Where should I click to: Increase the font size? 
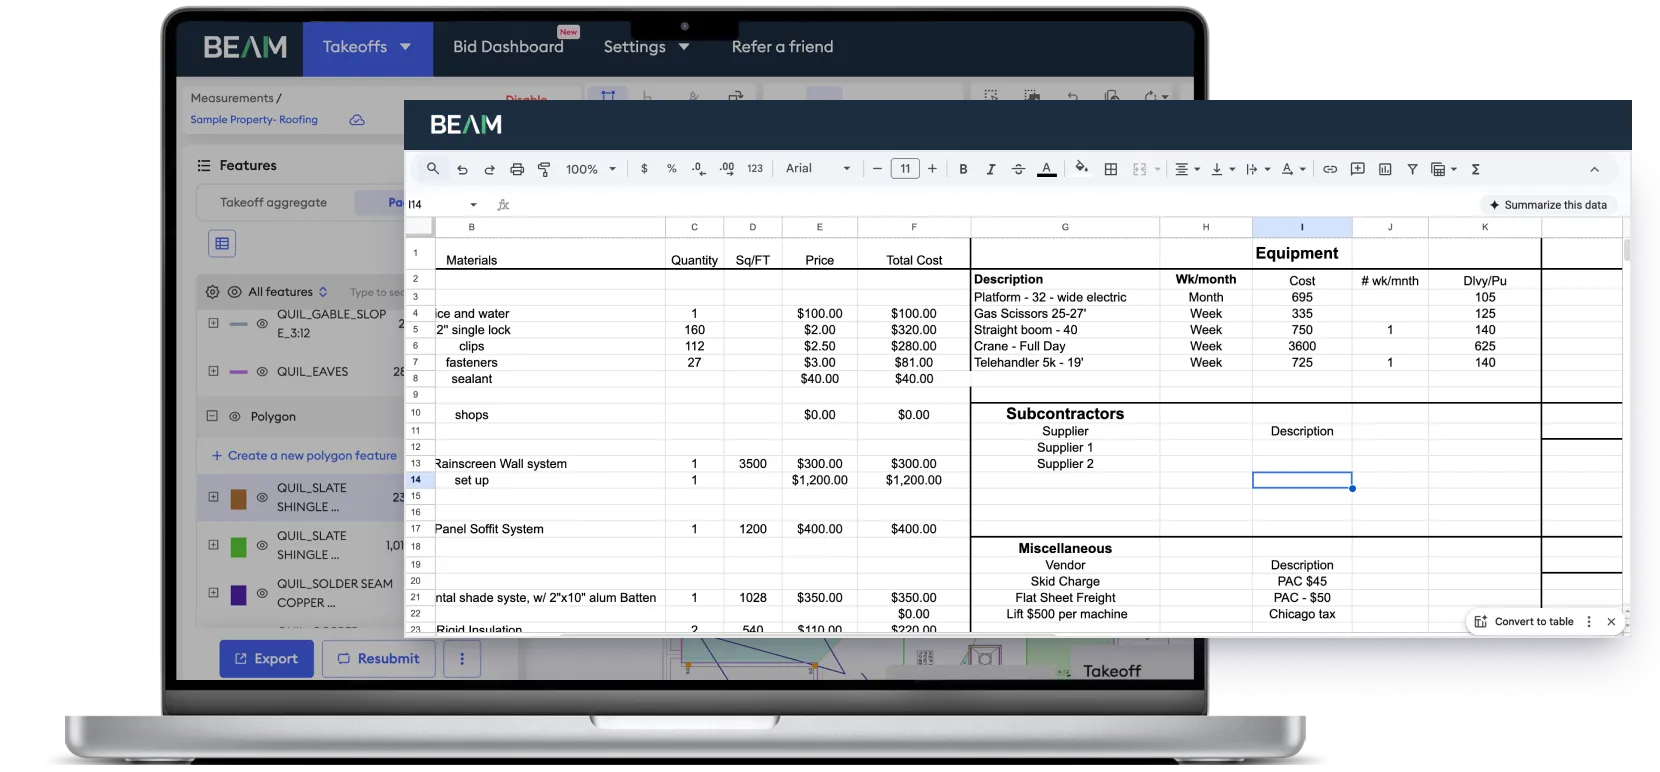[x=932, y=169]
